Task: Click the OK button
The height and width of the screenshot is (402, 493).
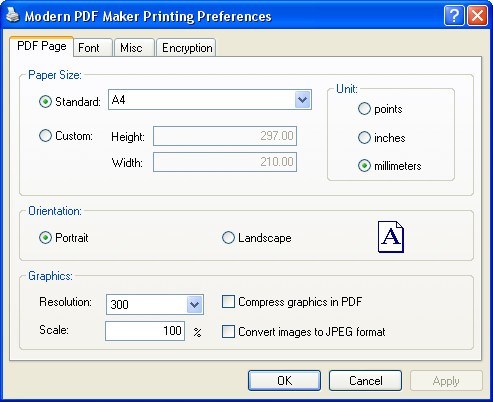Action: click(x=284, y=380)
